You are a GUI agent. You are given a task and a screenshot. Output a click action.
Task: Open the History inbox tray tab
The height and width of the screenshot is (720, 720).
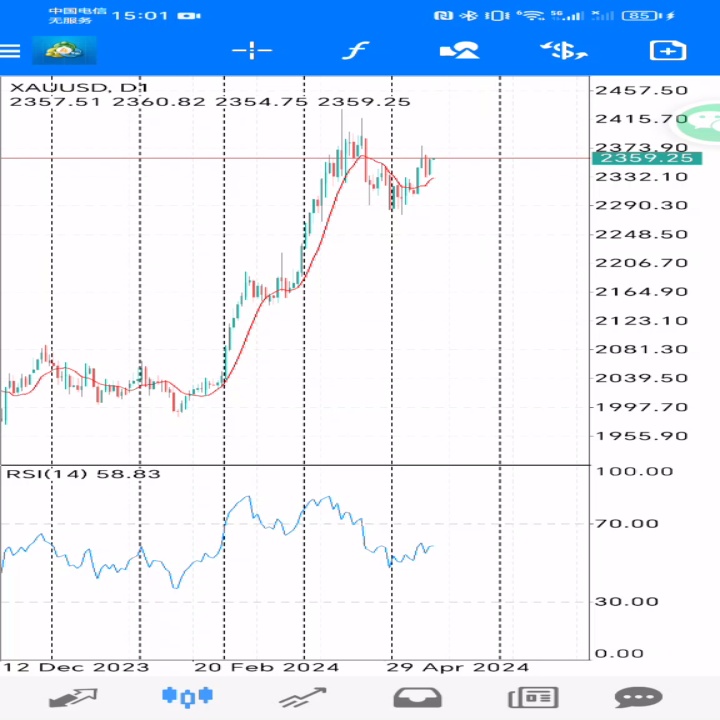pyautogui.click(x=417, y=697)
